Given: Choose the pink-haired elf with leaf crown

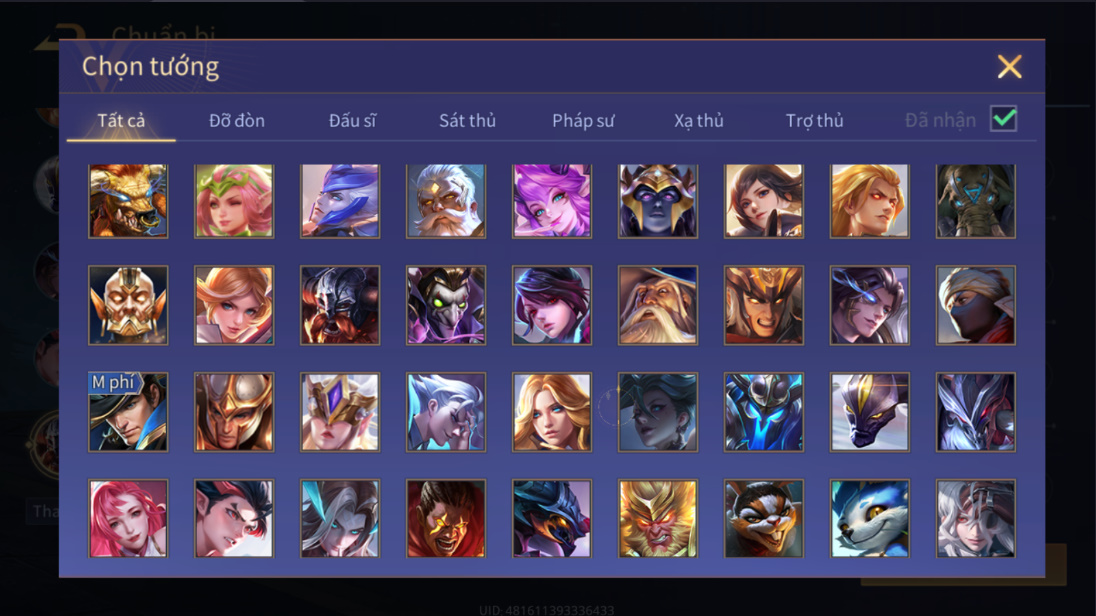Looking at the screenshot, I should 234,201.
